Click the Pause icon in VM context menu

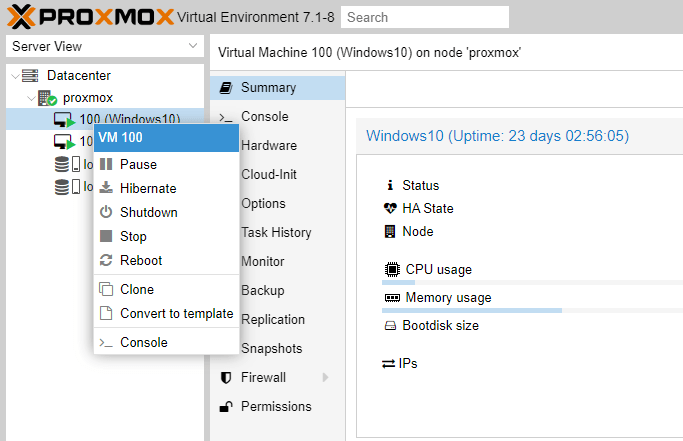106,164
